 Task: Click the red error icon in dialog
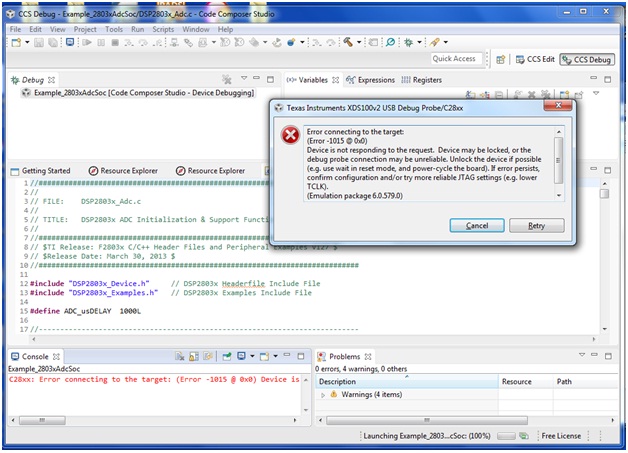(x=290, y=135)
